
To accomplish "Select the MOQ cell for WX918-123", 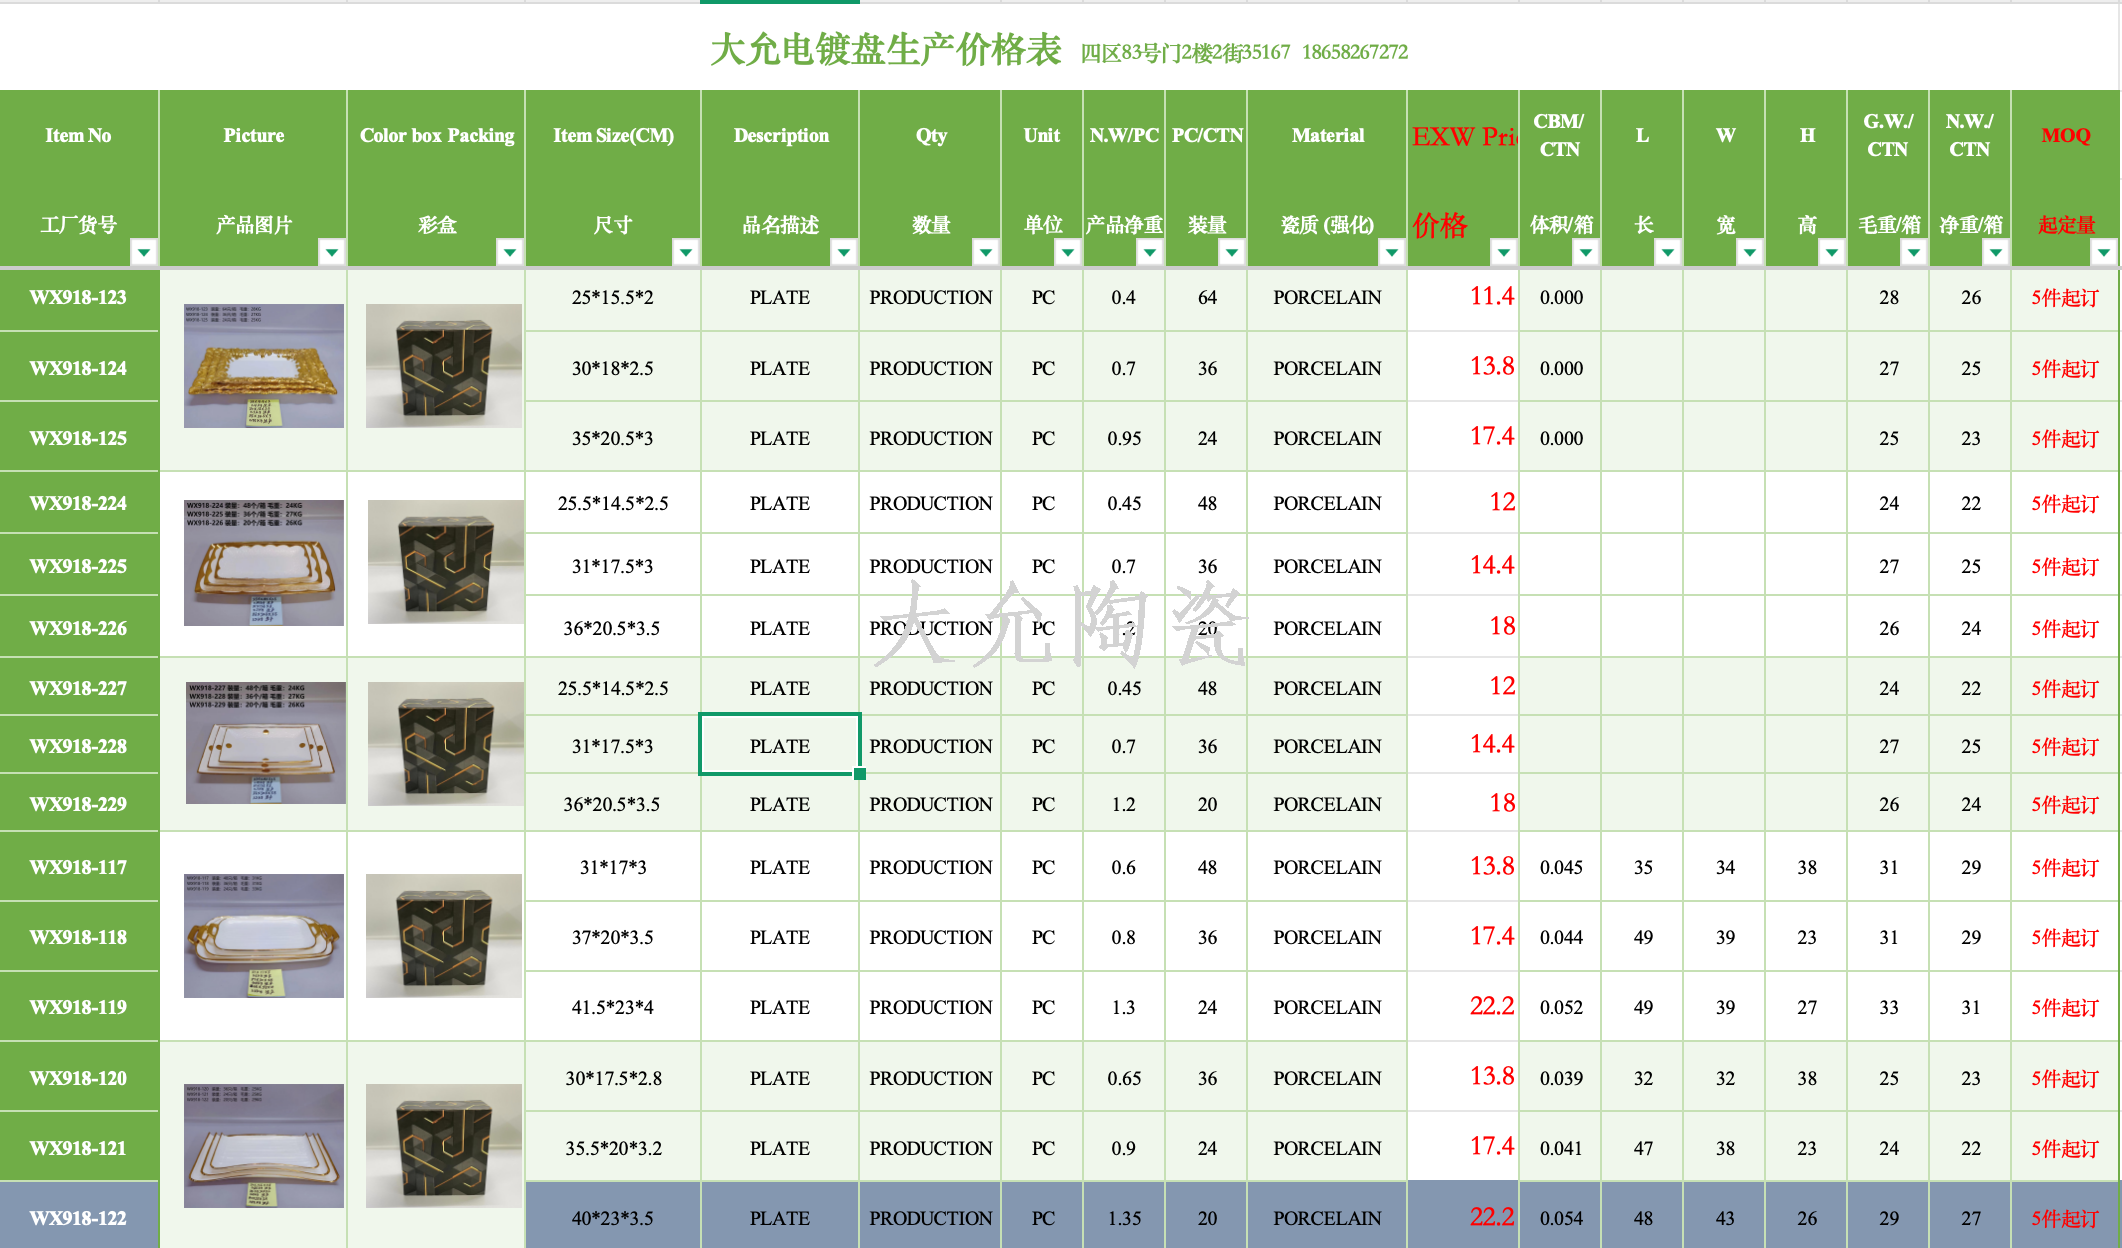I will (x=2064, y=297).
